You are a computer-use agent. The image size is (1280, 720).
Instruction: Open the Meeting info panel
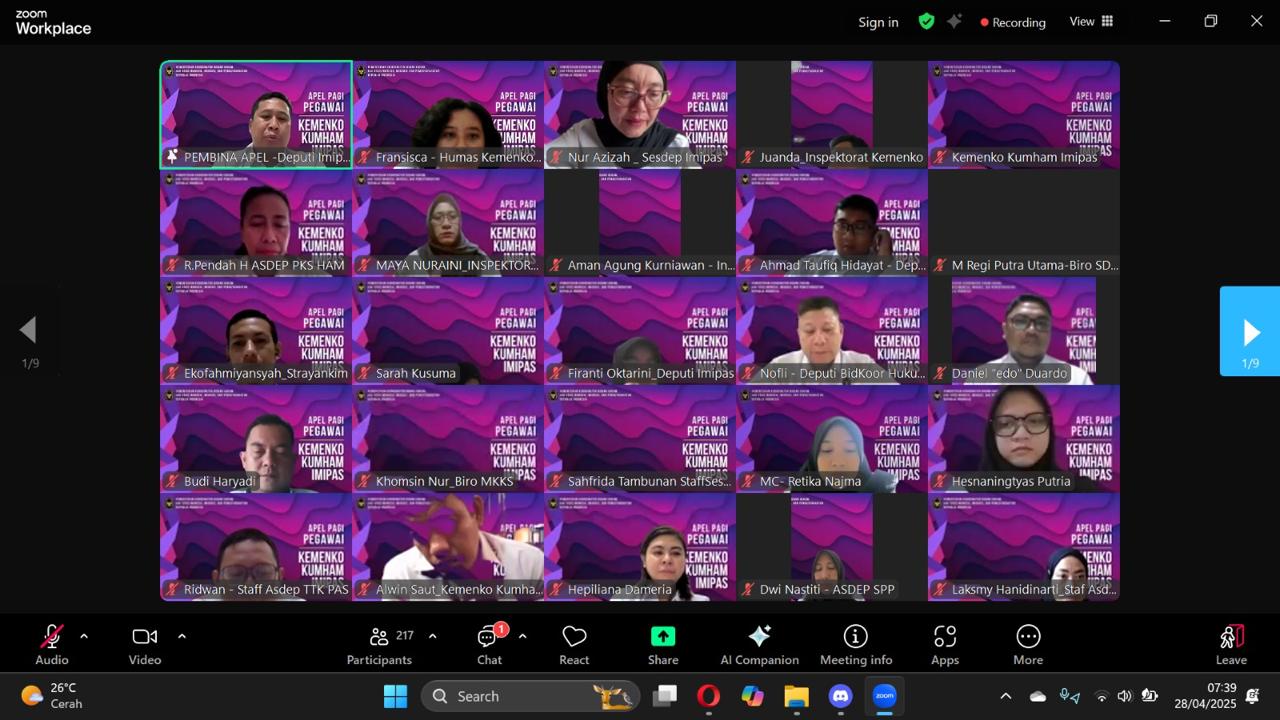[855, 645]
